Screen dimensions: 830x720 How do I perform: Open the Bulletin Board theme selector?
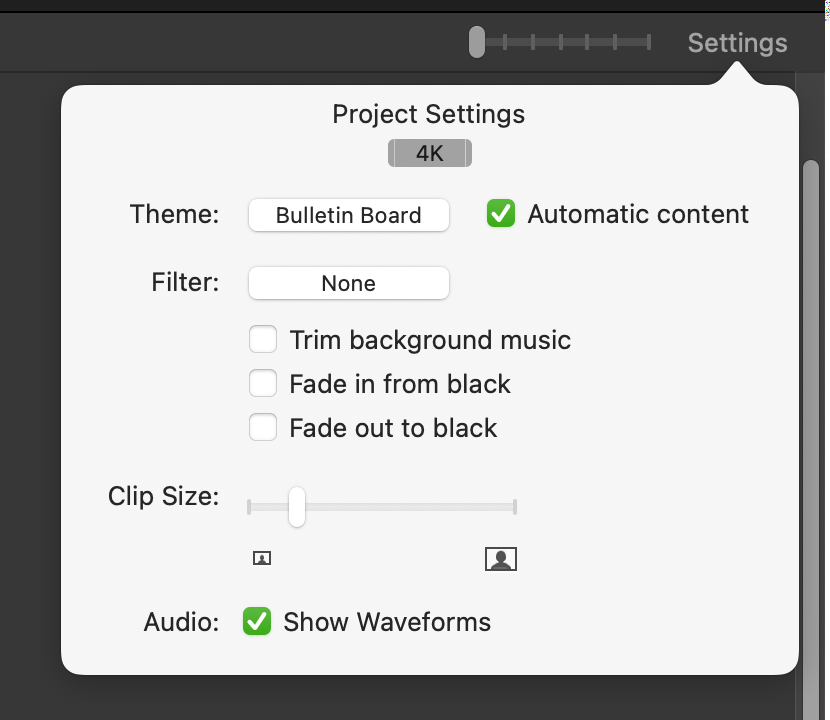point(349,215)
